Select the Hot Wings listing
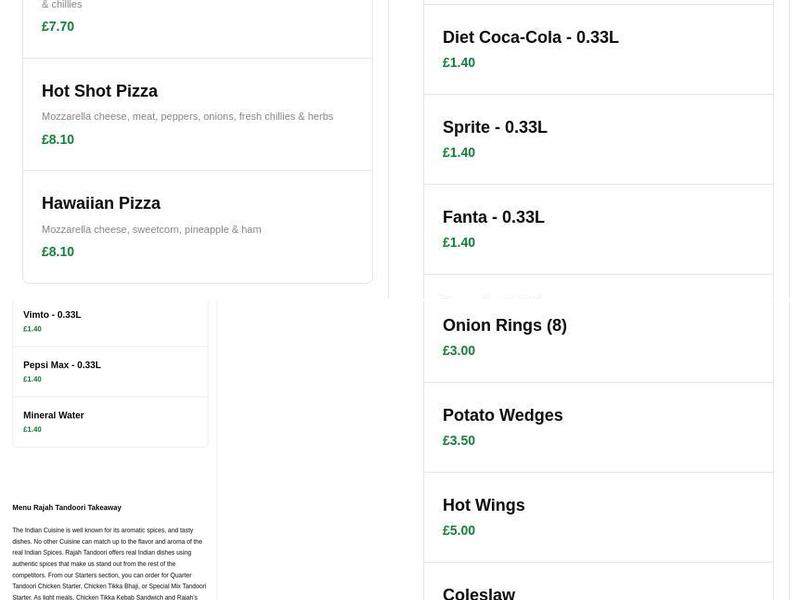Image resolution: width=800 pixels, height=600 pixels. click(x=483, y=505)
